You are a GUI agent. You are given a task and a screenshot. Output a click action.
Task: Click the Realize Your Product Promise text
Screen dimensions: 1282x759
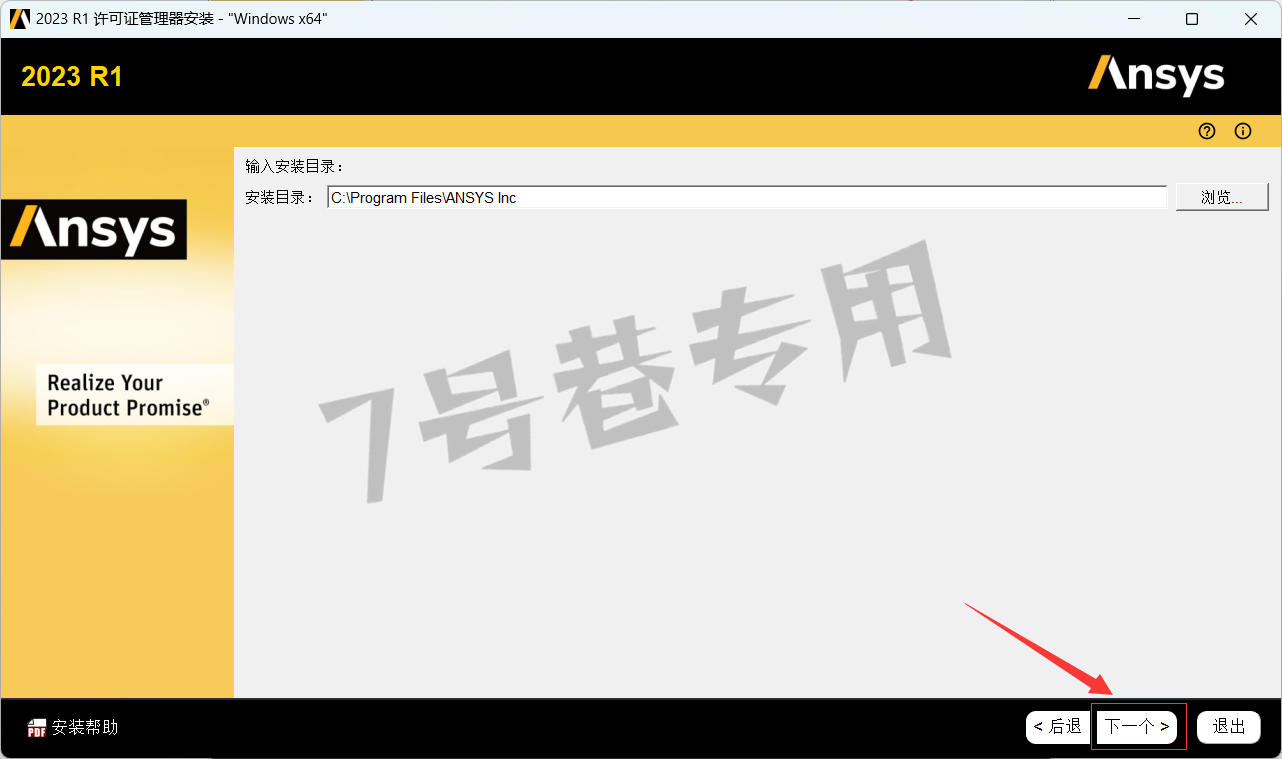[129, 395]
